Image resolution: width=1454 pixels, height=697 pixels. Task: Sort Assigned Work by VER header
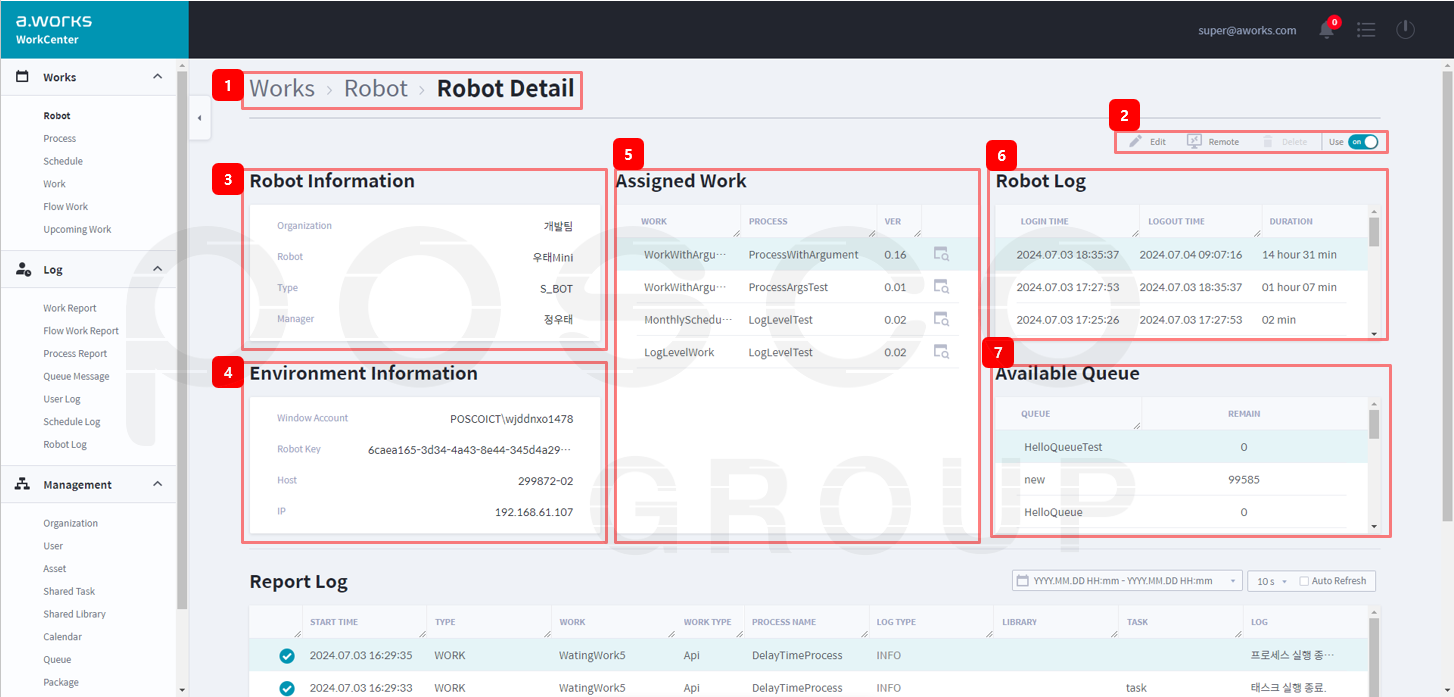coord(893,221)
